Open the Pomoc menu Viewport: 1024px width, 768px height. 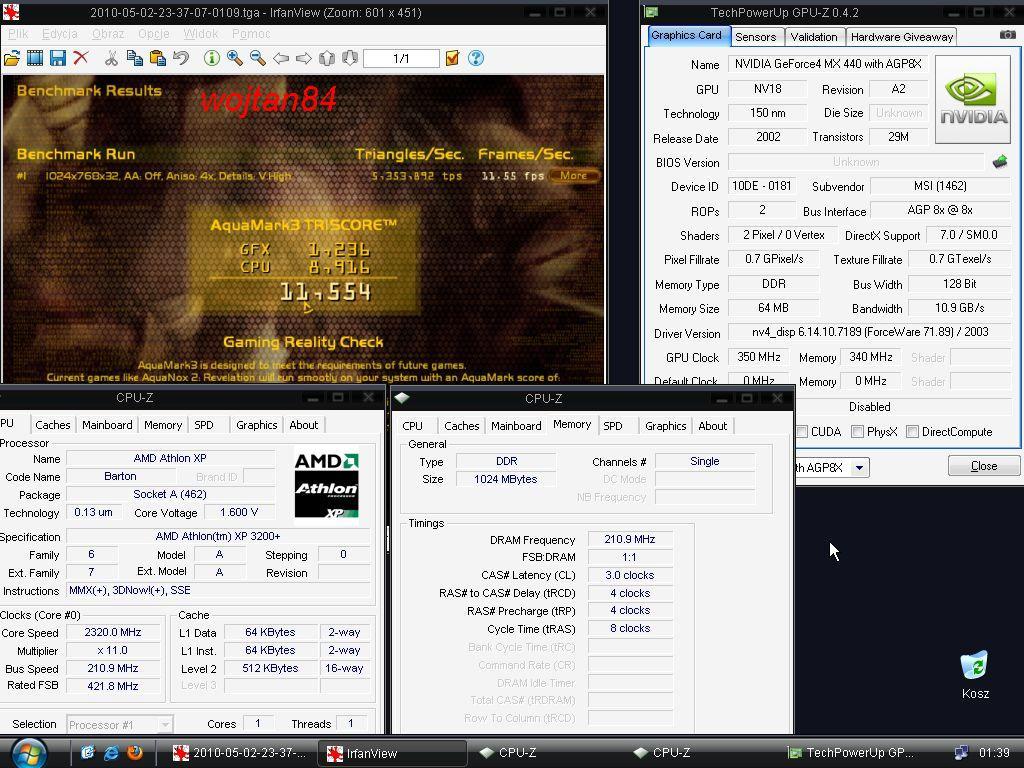(251, 34)
